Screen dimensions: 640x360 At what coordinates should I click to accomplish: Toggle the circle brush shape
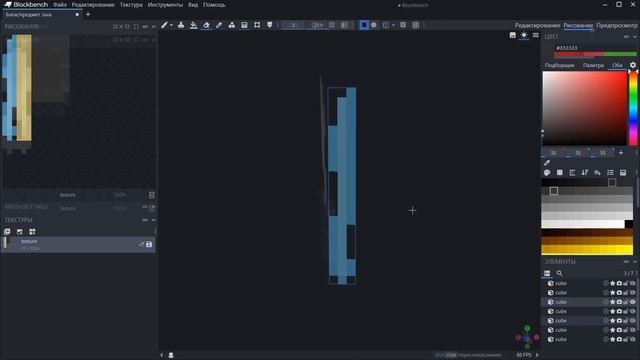(x=373, y=25)
